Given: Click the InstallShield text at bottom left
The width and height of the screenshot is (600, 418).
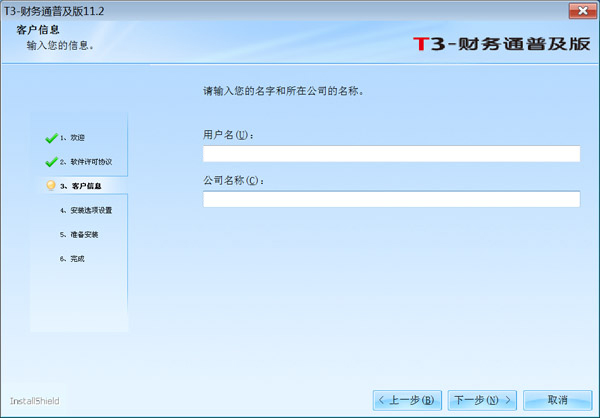Looking at the screenshot, I should (35, 400).
